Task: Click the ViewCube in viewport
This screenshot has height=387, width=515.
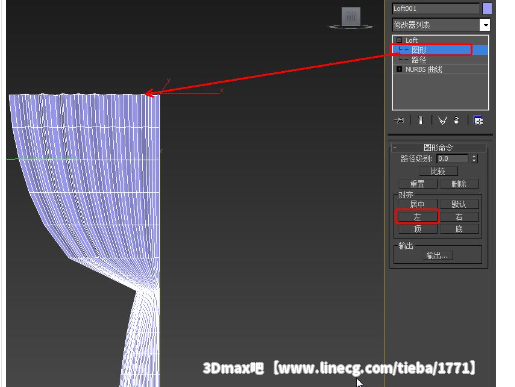Action: coord(351,18)
